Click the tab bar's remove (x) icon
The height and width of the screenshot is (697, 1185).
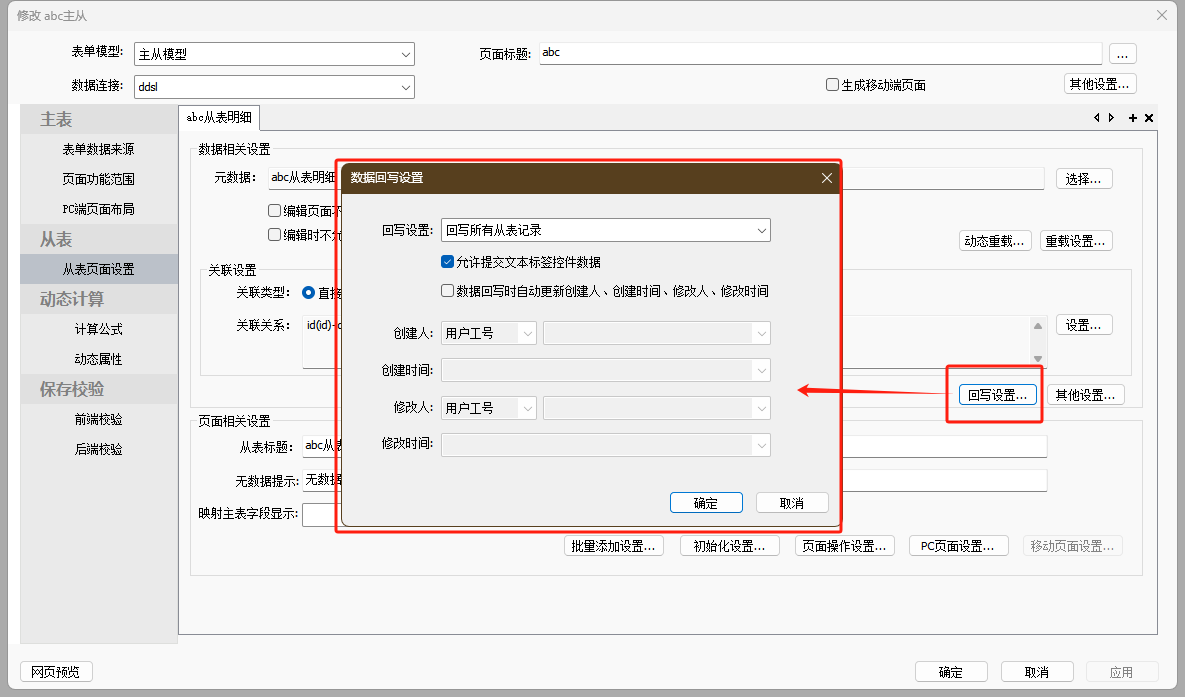[x=1149, y=118]
